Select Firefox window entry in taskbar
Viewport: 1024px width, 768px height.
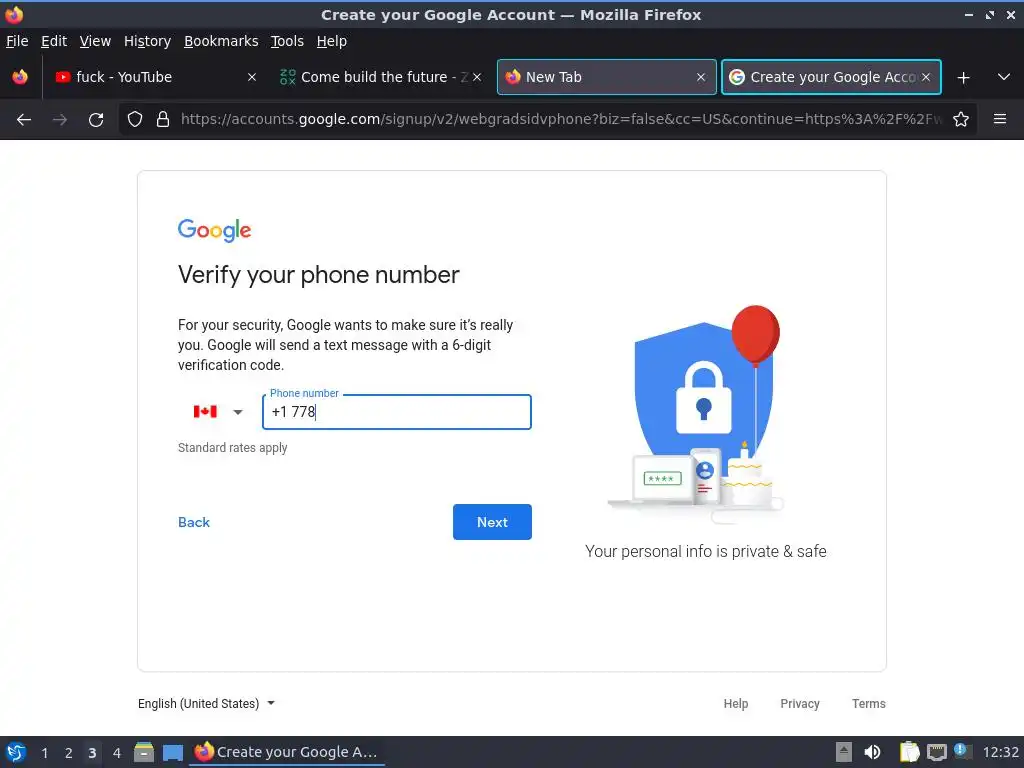pos(287,752)
